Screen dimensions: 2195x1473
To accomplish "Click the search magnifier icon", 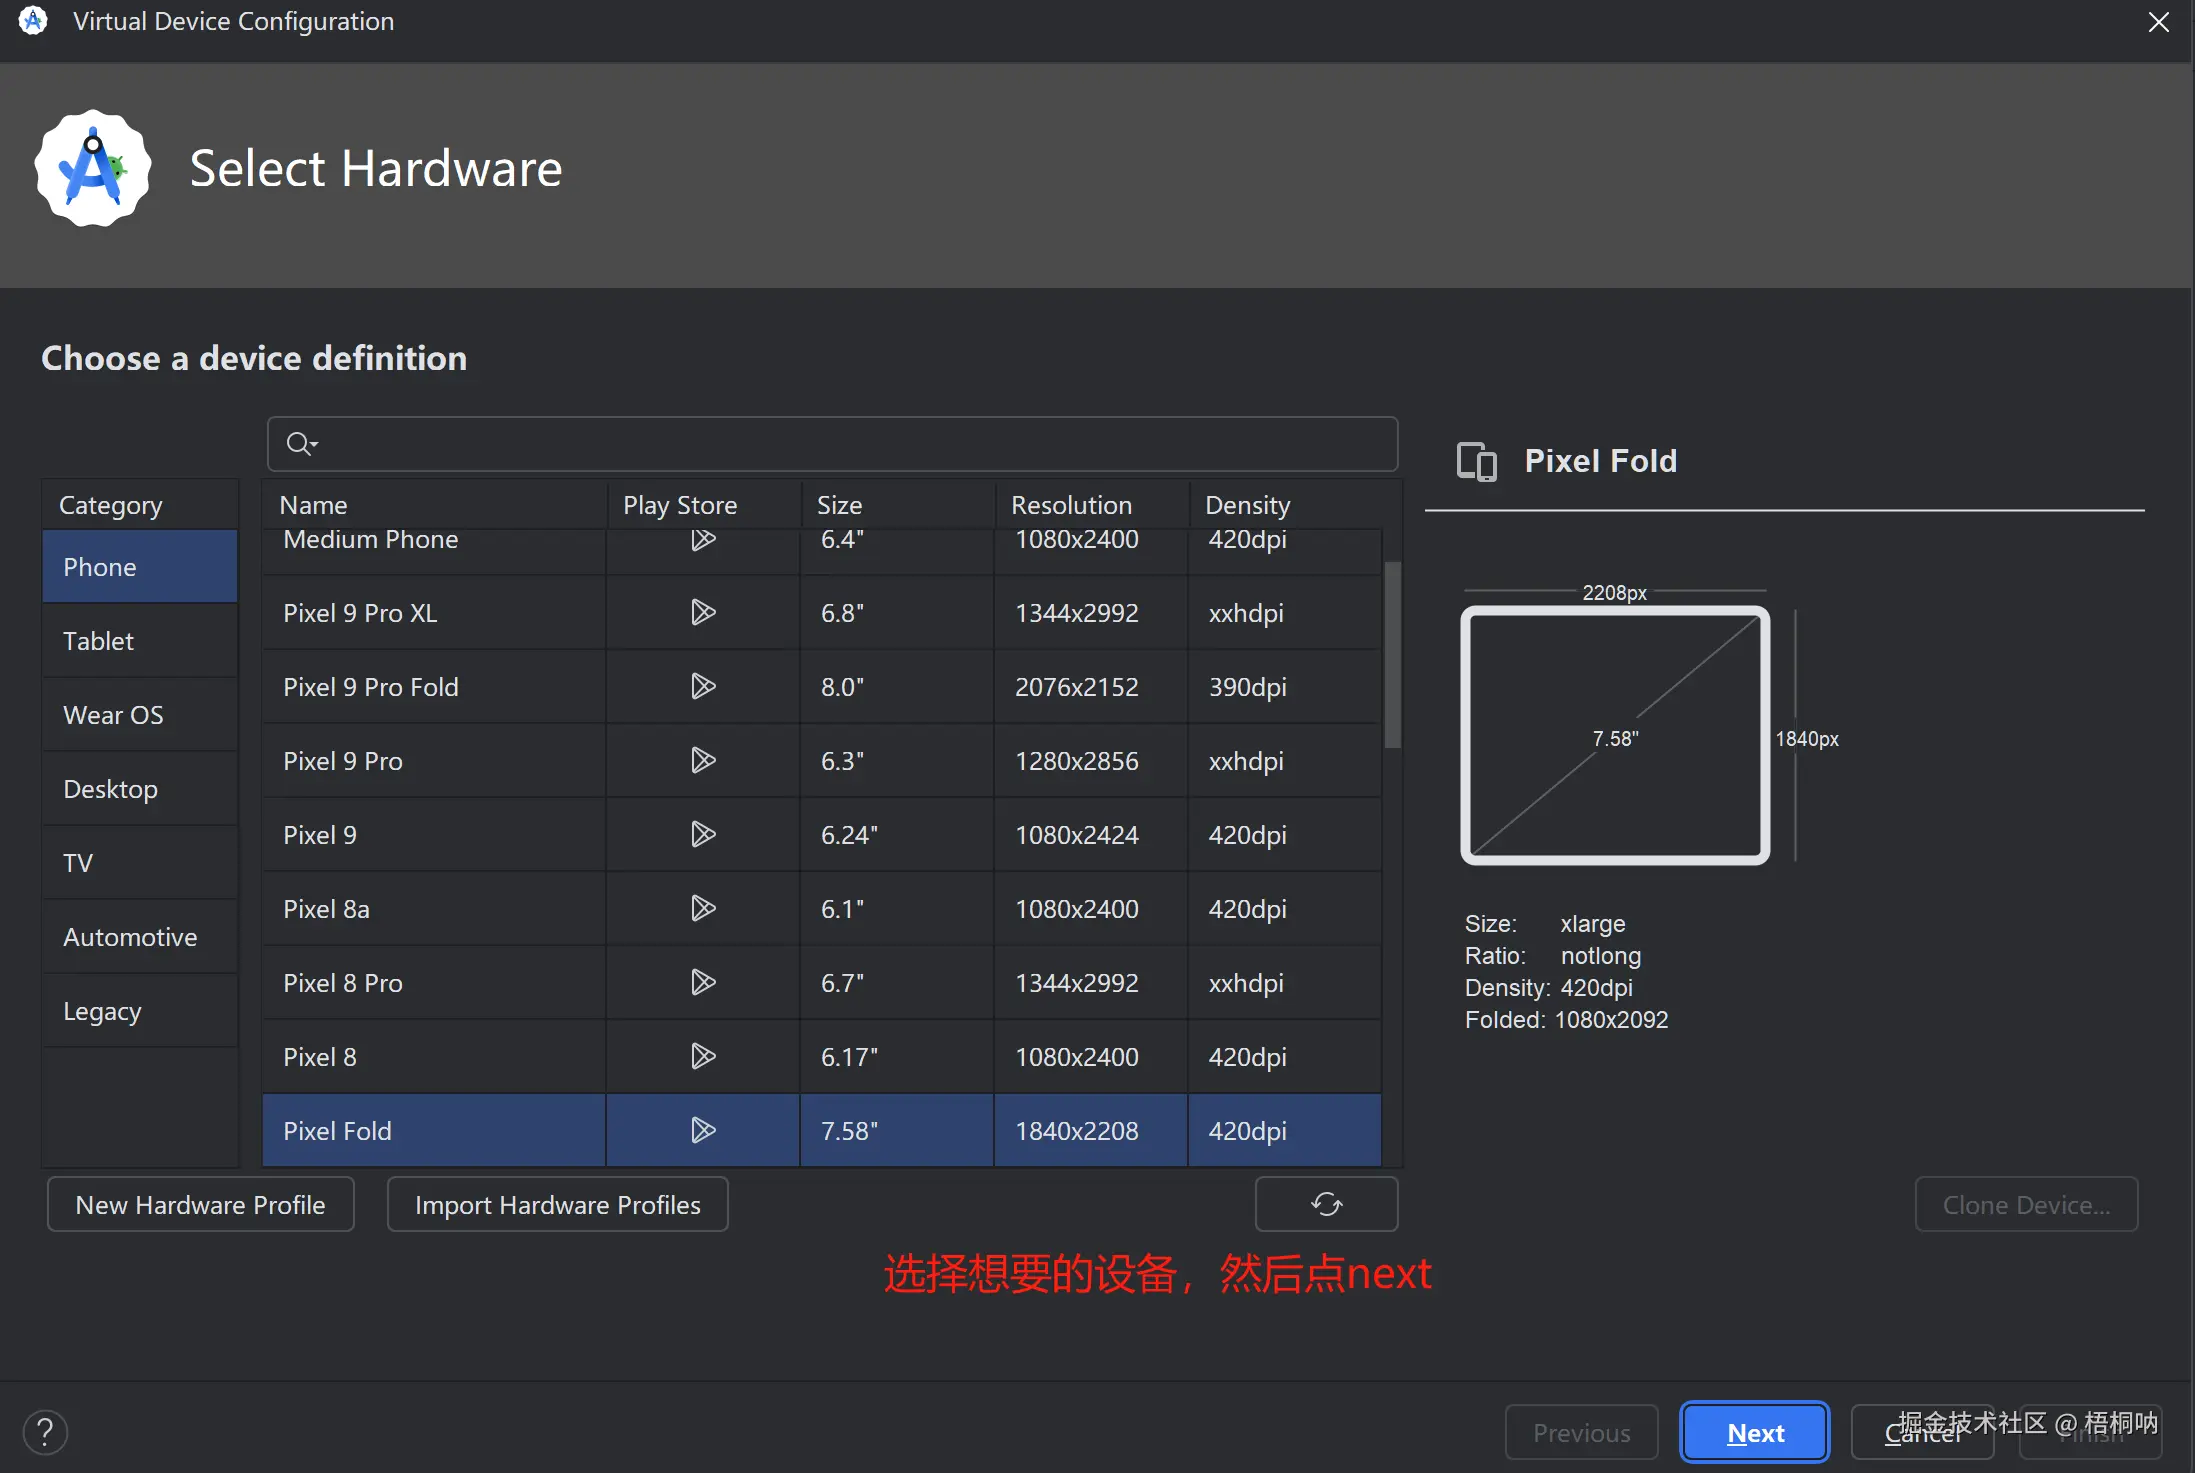I will point(301,443).
